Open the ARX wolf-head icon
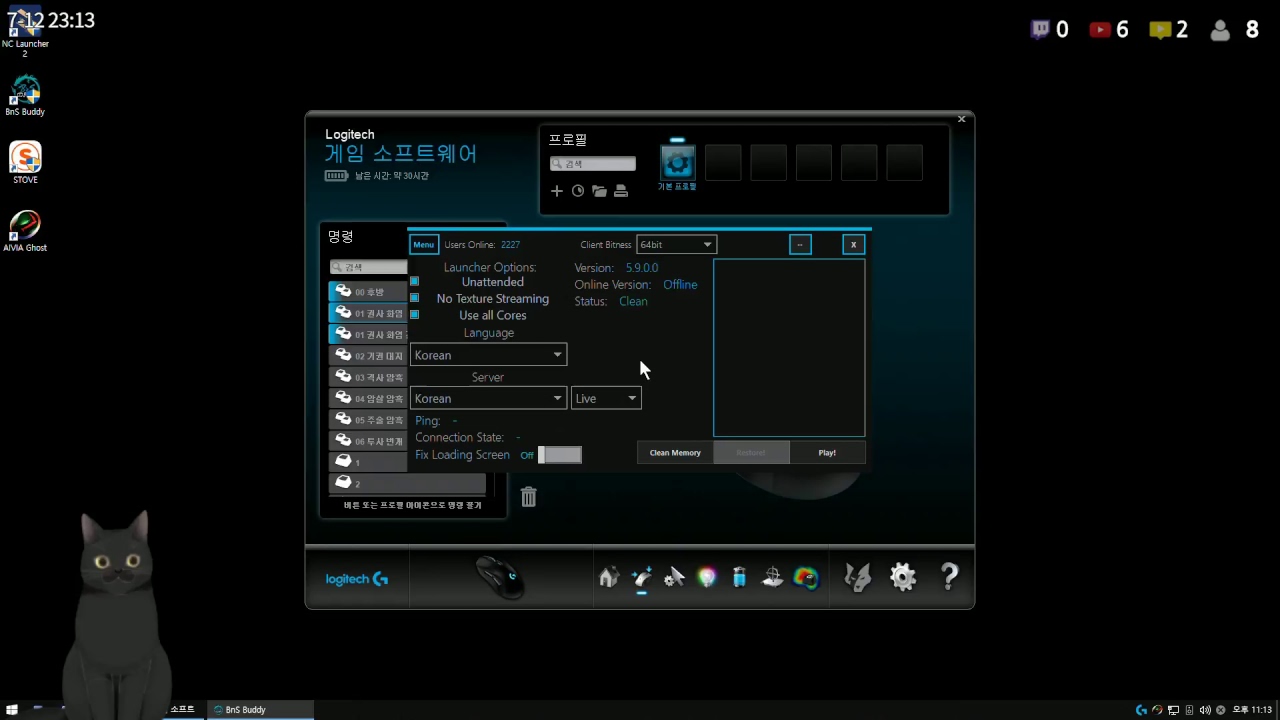 [858, 577]
